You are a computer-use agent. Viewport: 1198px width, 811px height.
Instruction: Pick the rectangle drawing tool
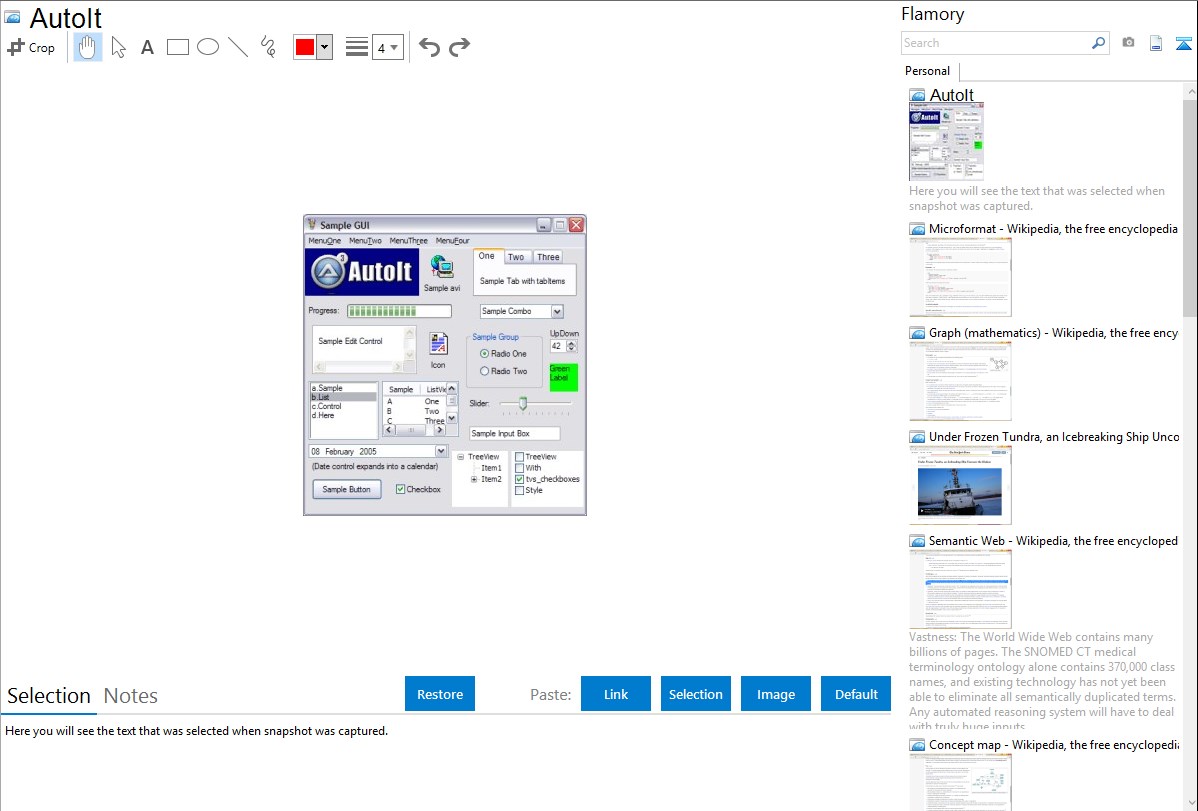(177, 47)
